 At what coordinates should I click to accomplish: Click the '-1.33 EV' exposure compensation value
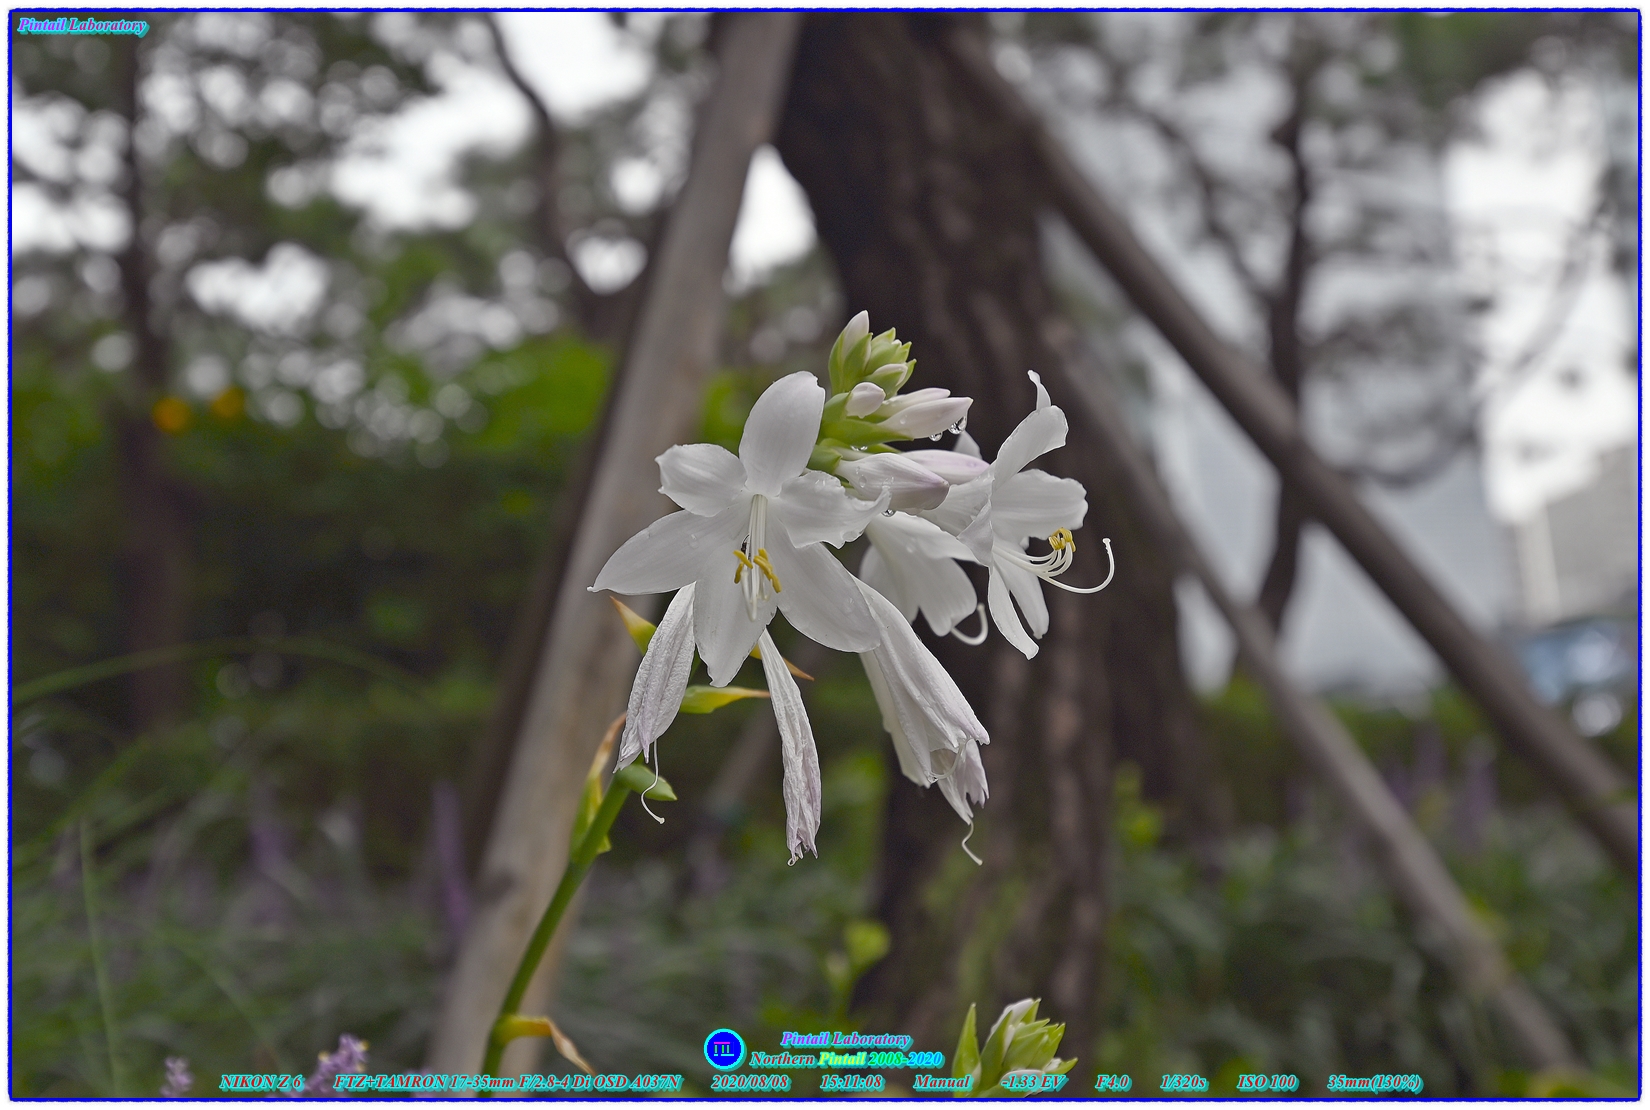[x=1032, y=1082]
